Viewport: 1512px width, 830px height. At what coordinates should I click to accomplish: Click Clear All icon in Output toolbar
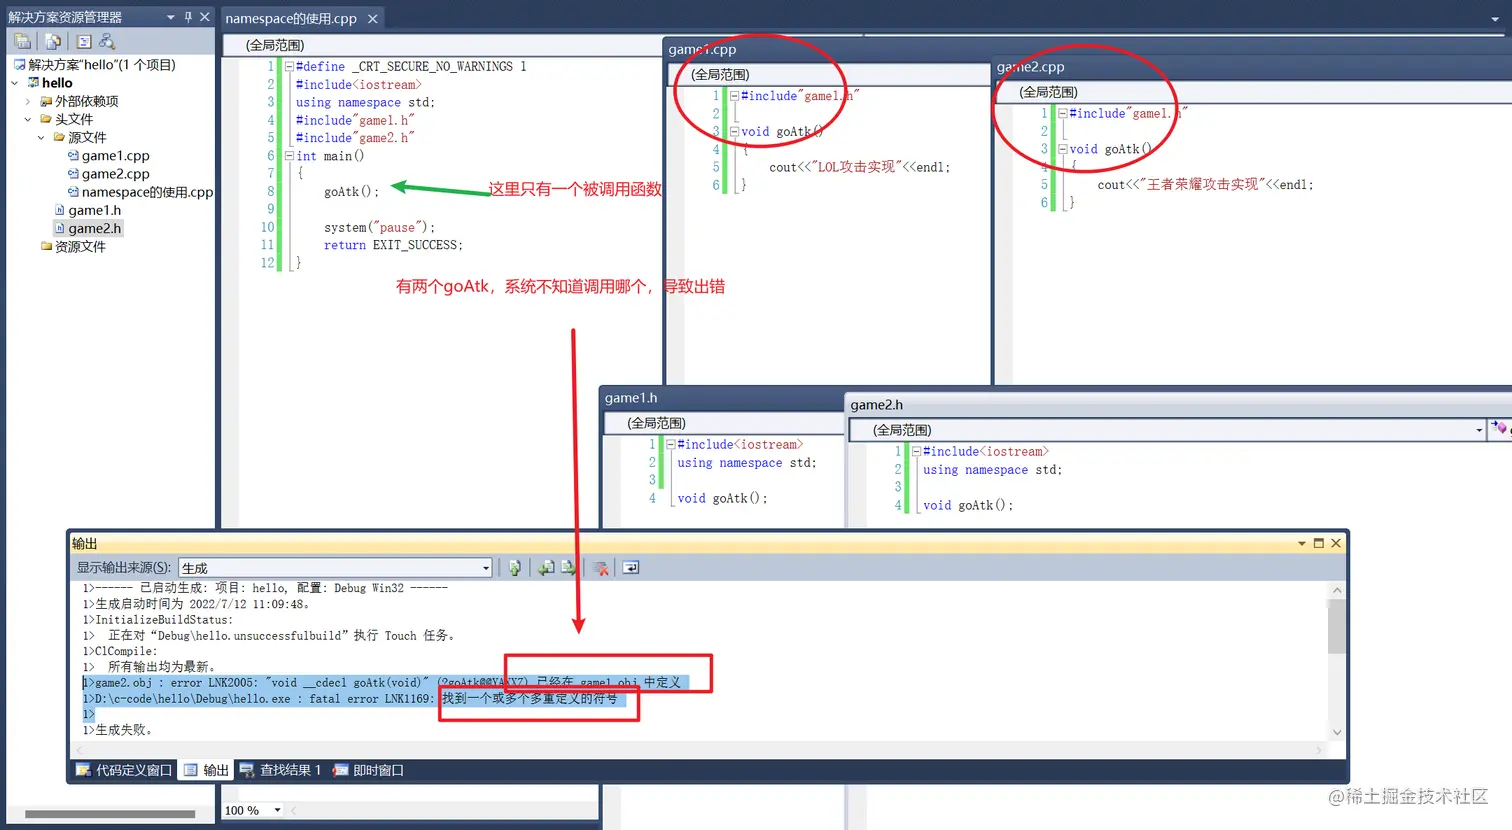(x=601, y=568)
